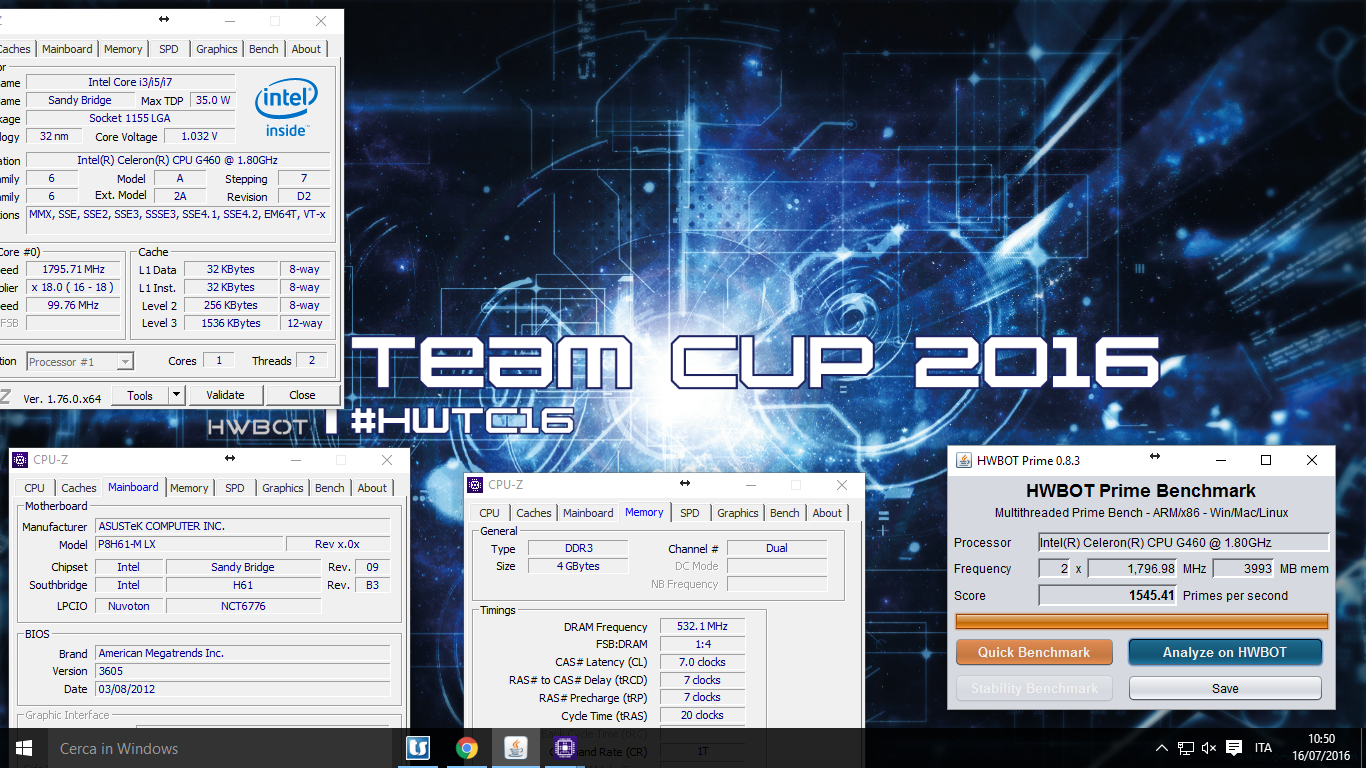Select the NCT6776 LPCIO value
This screenshot has width=1366, height=768.
click(x=243, y=606)
